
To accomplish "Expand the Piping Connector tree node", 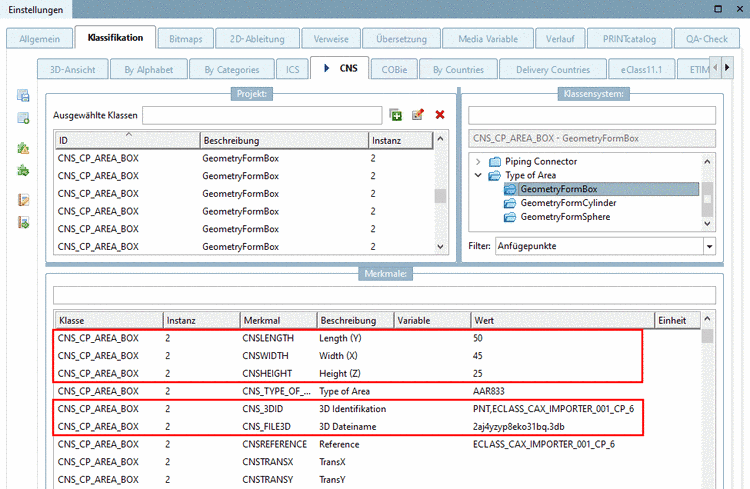I will (x=478, y=161).
